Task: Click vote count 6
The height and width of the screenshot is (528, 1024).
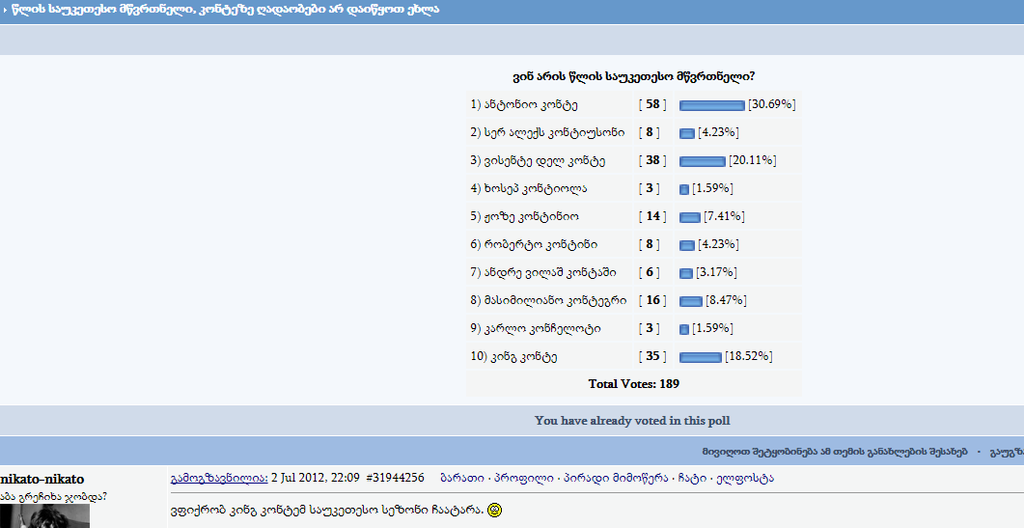Action: (649, 272)
